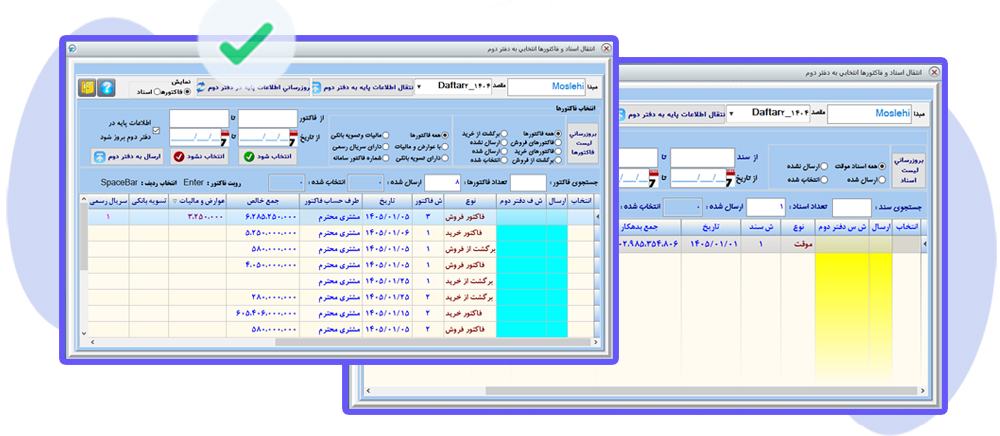Open calendar picker for the end date in invoices window
1000x436 pixels.
pos(224,136)
